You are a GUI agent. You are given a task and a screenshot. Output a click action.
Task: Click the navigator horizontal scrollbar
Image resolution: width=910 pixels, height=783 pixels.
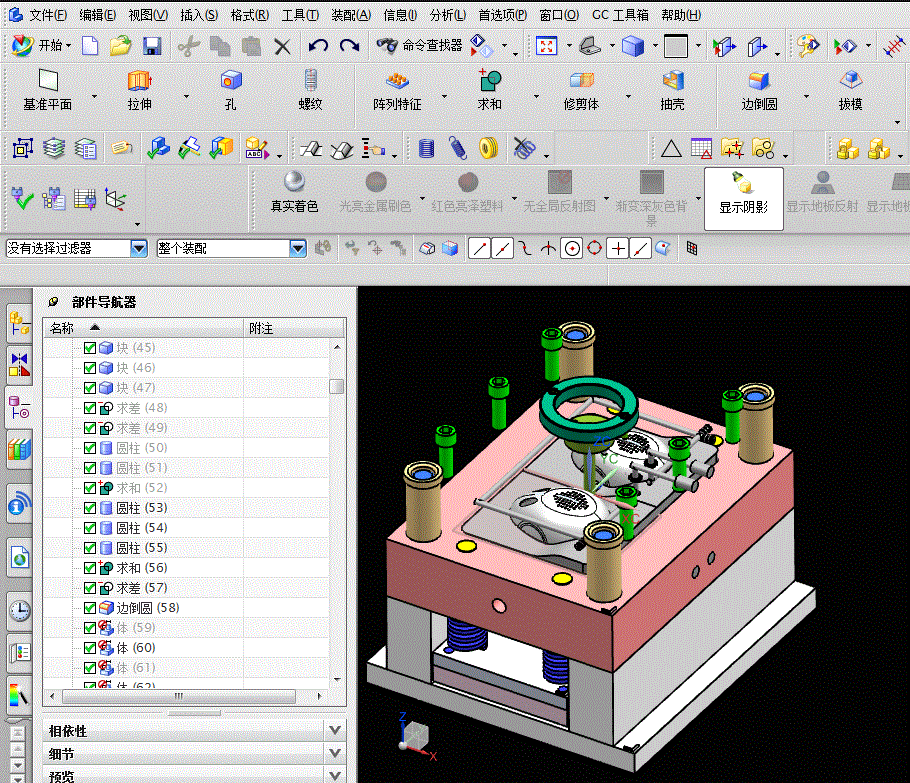tap(179, 695)
